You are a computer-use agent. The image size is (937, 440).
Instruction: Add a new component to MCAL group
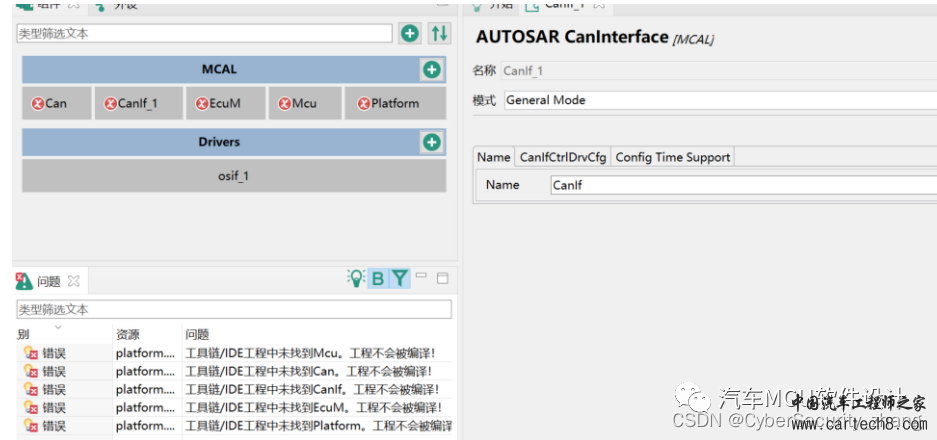click(431, 70)
